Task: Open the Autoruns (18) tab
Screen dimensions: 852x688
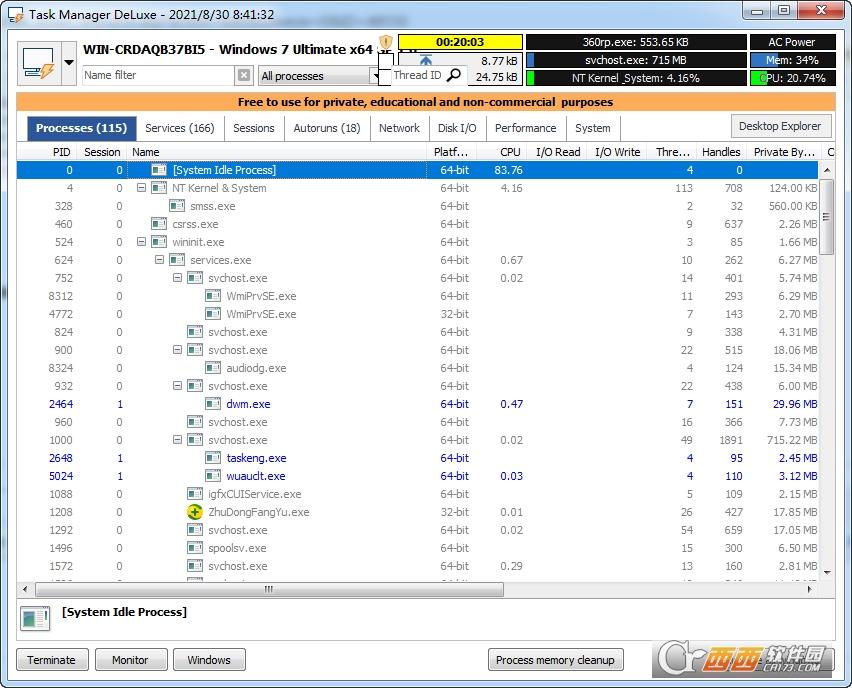Action: [327, 128]
